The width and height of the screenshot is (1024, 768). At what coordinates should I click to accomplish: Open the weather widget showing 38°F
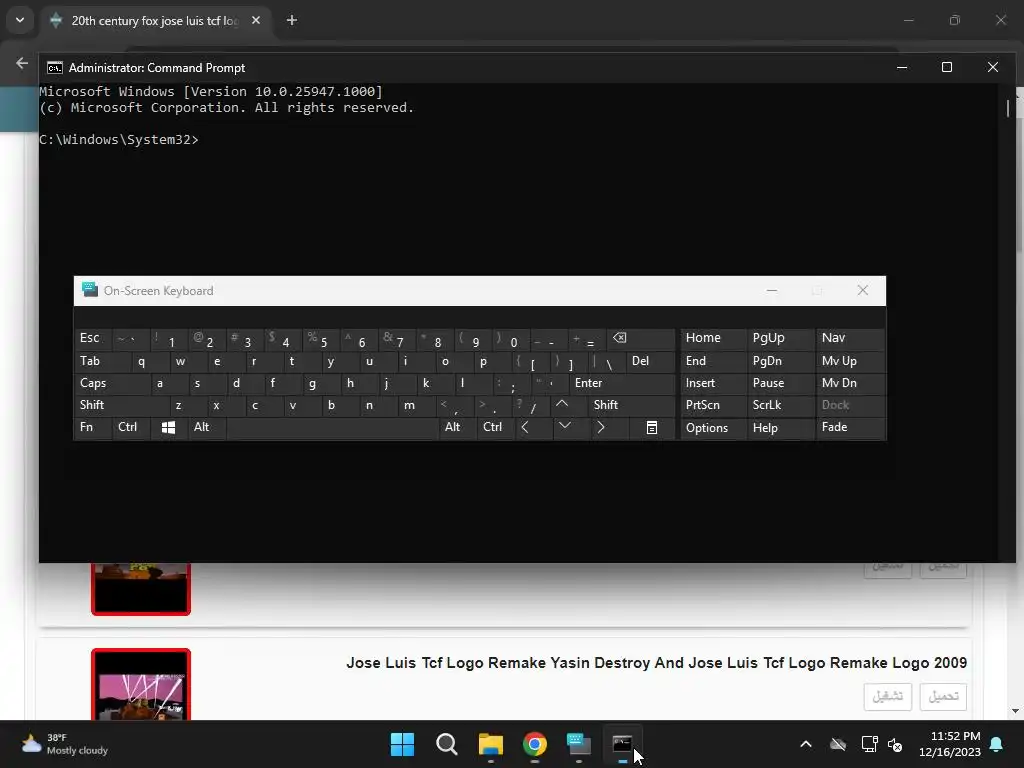pos(64,744)
